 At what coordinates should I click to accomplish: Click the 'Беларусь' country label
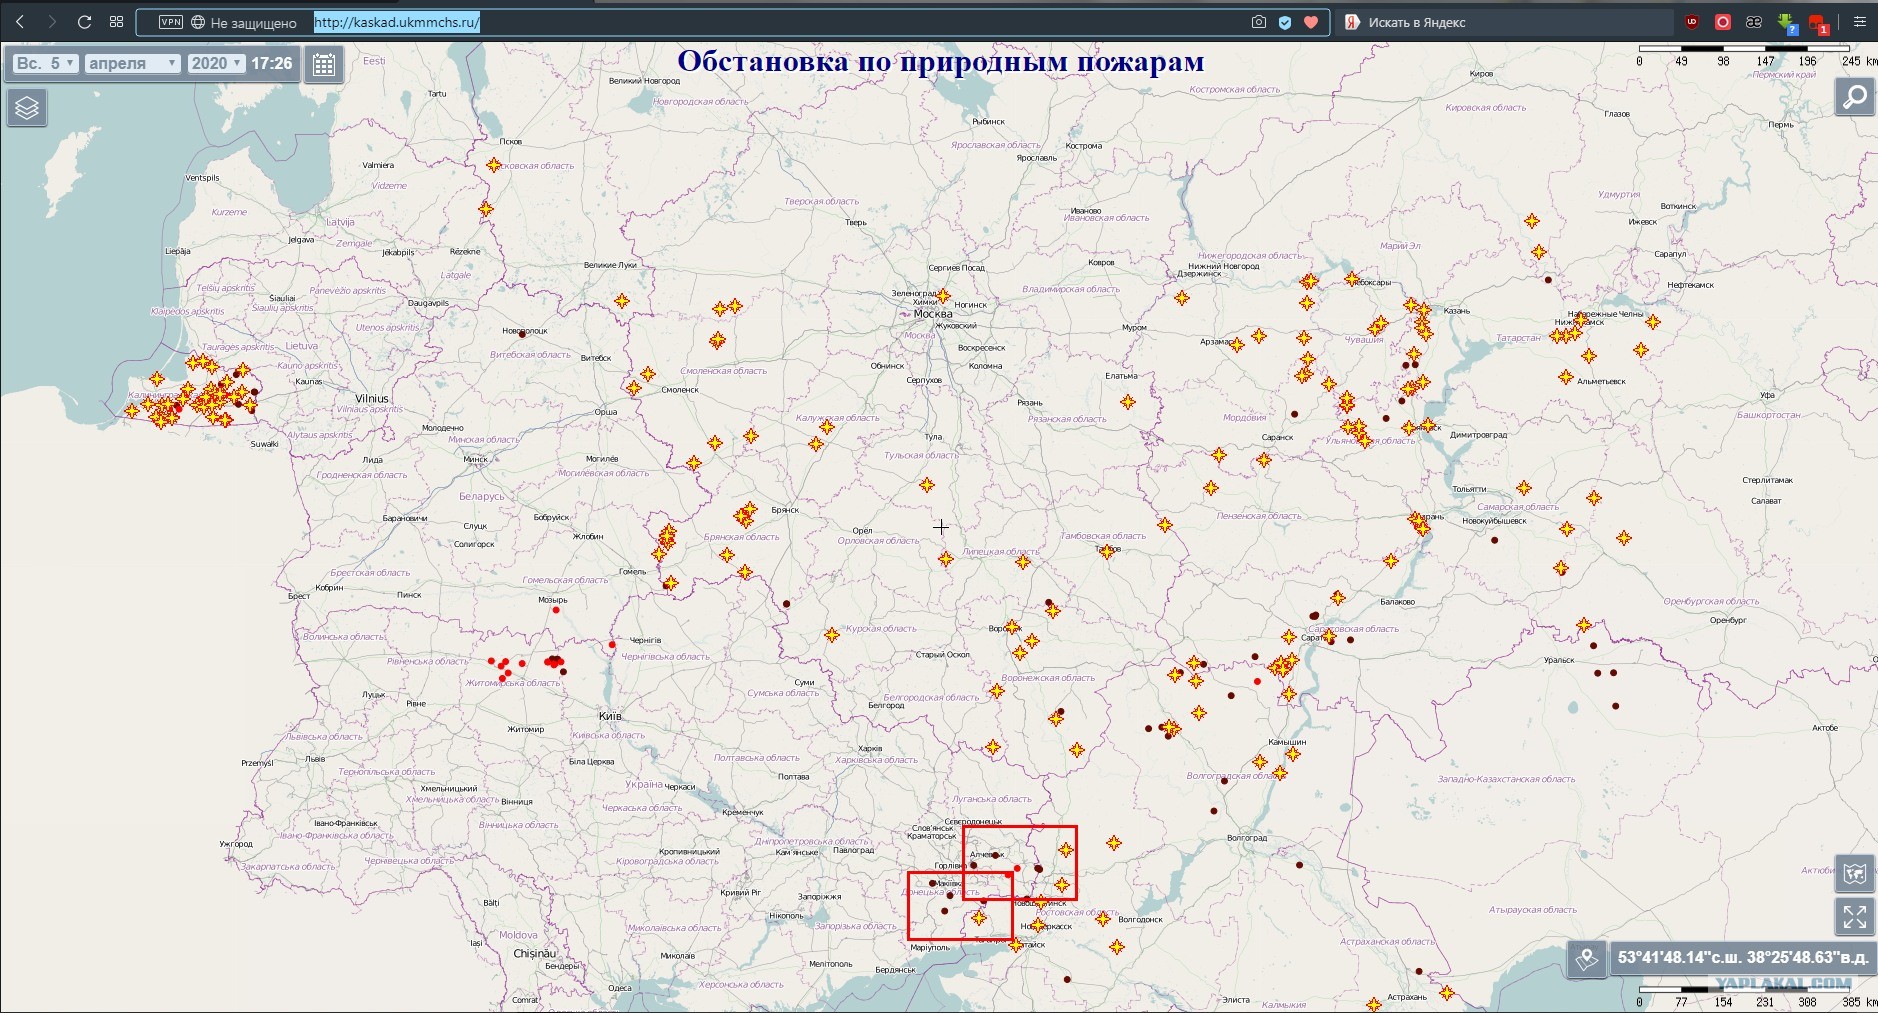pyautogui.click(x=482, y=496)
